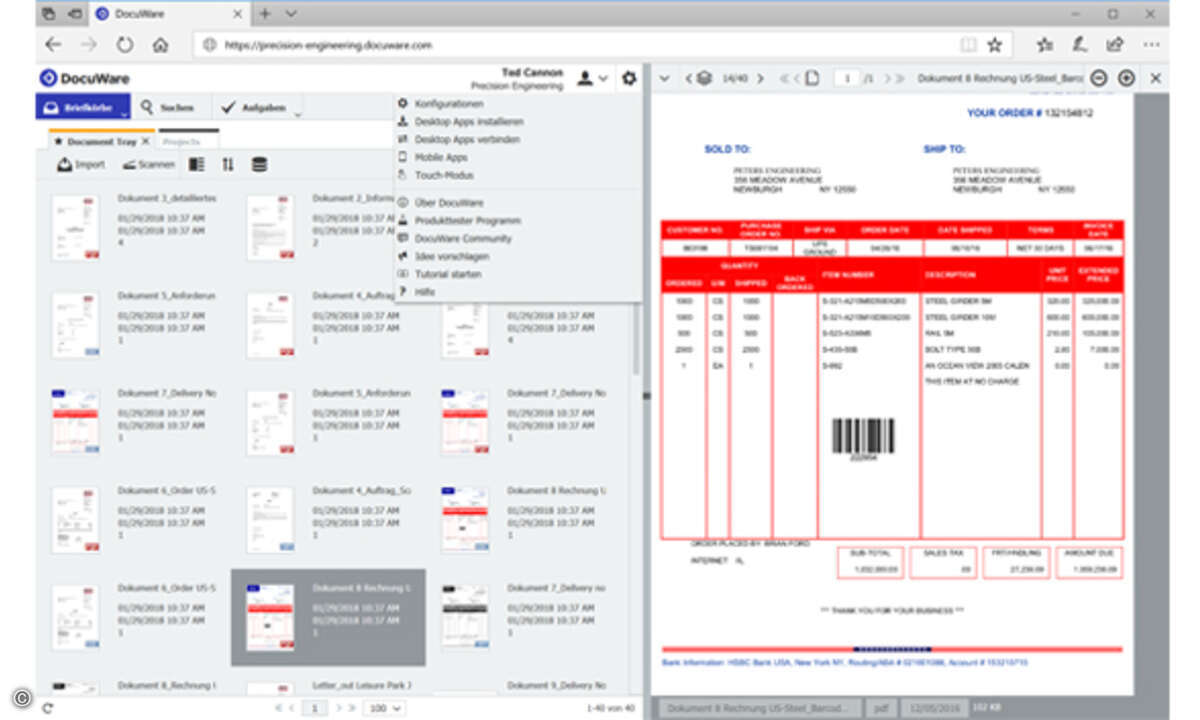
Task: Add this page to browser favorites
Action: tap(995, 45)
